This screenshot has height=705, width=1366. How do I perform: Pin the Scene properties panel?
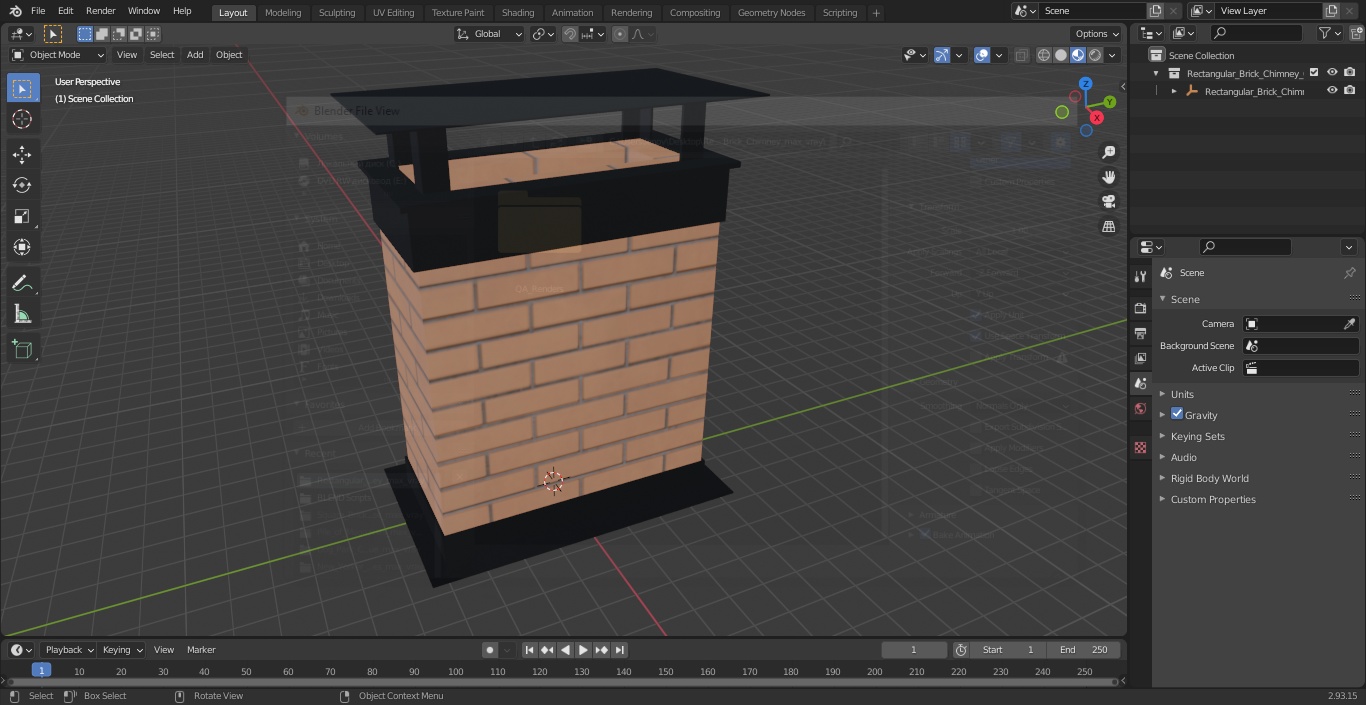pos(1349,273)
